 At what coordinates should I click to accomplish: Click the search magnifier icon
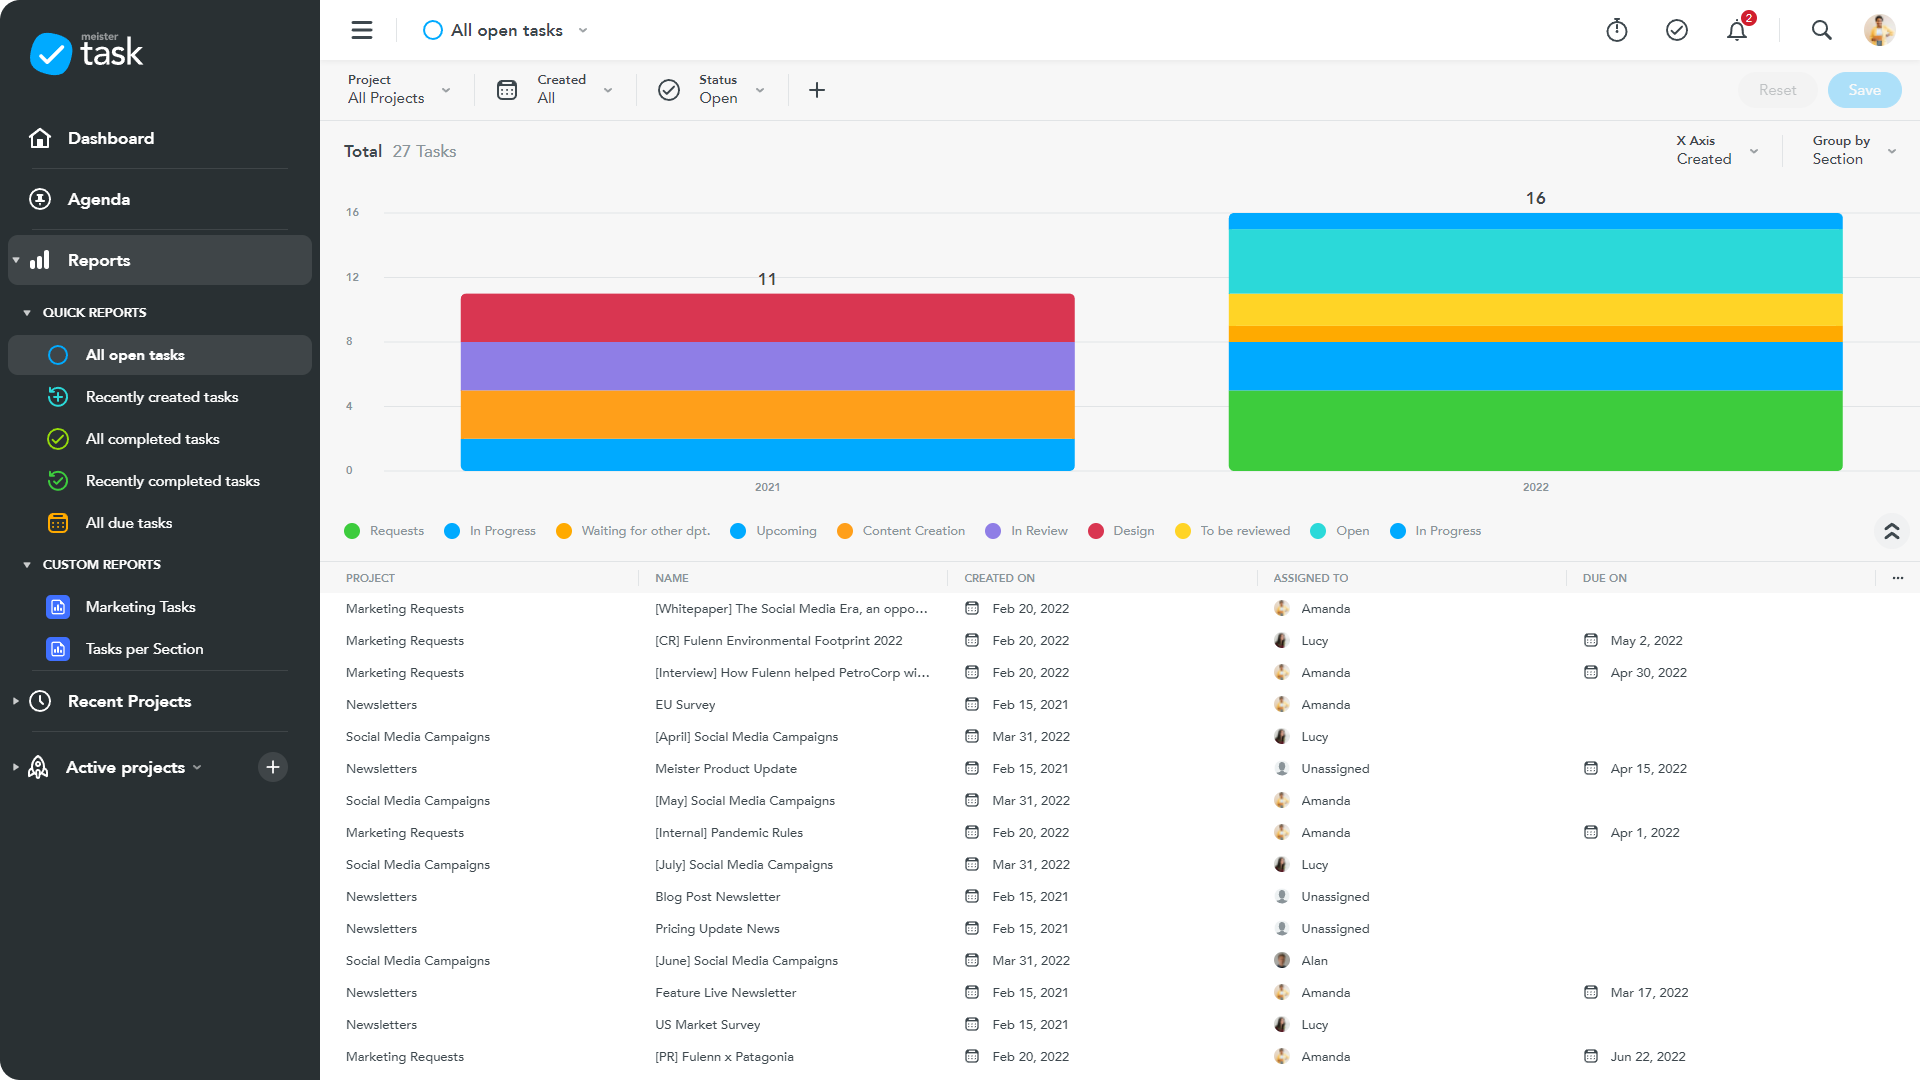tap(1821, 31)
